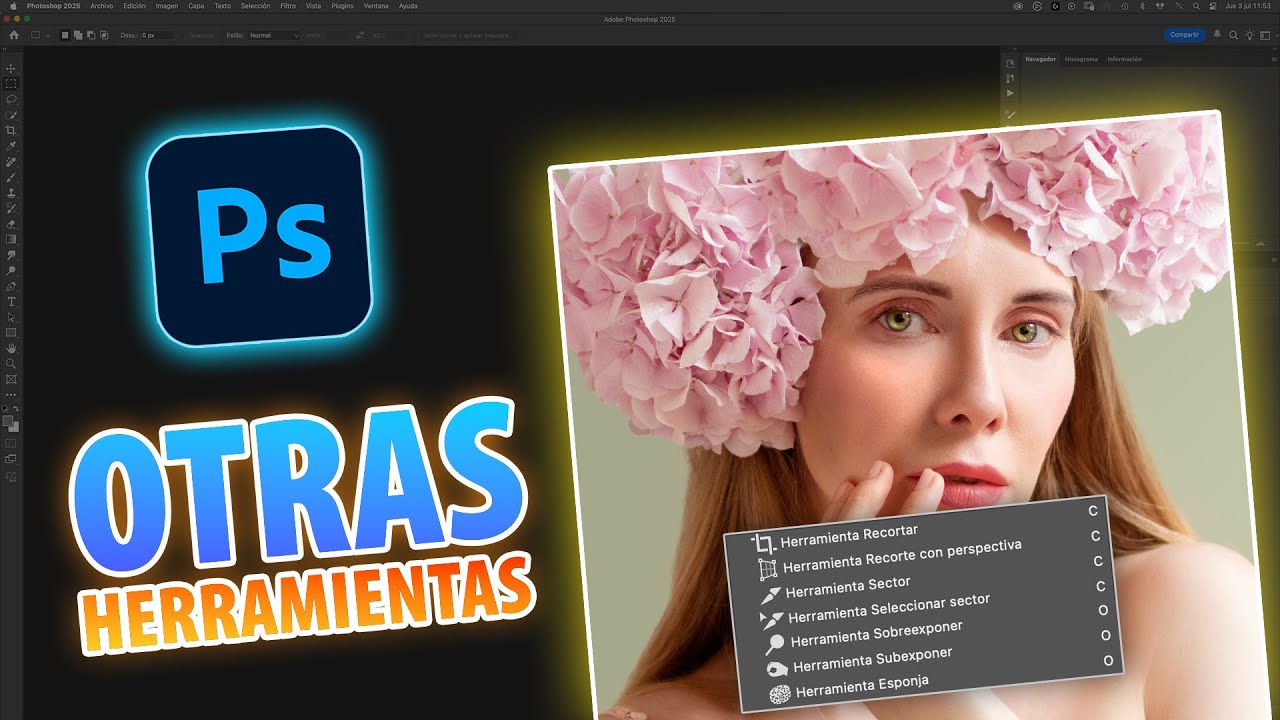Click the Compartir button
This screenshot has height=720, width=1280.
coord(1184,35)
